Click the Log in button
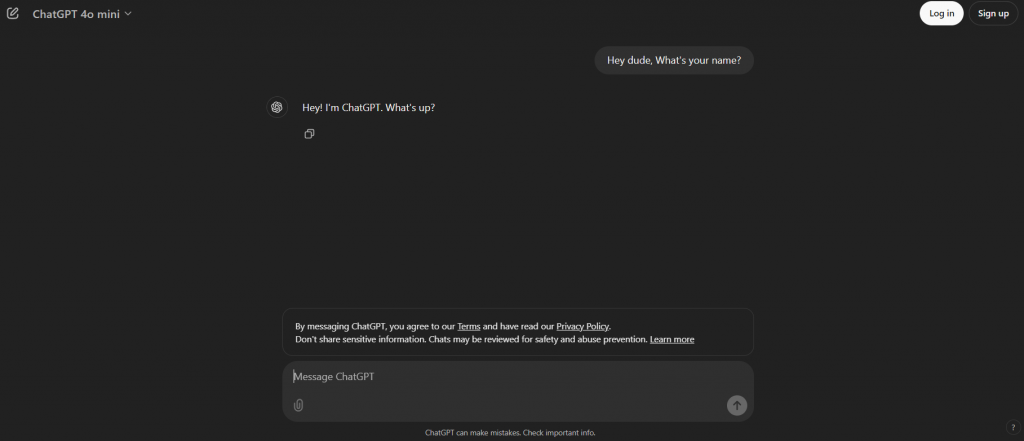 pos(941,13)
